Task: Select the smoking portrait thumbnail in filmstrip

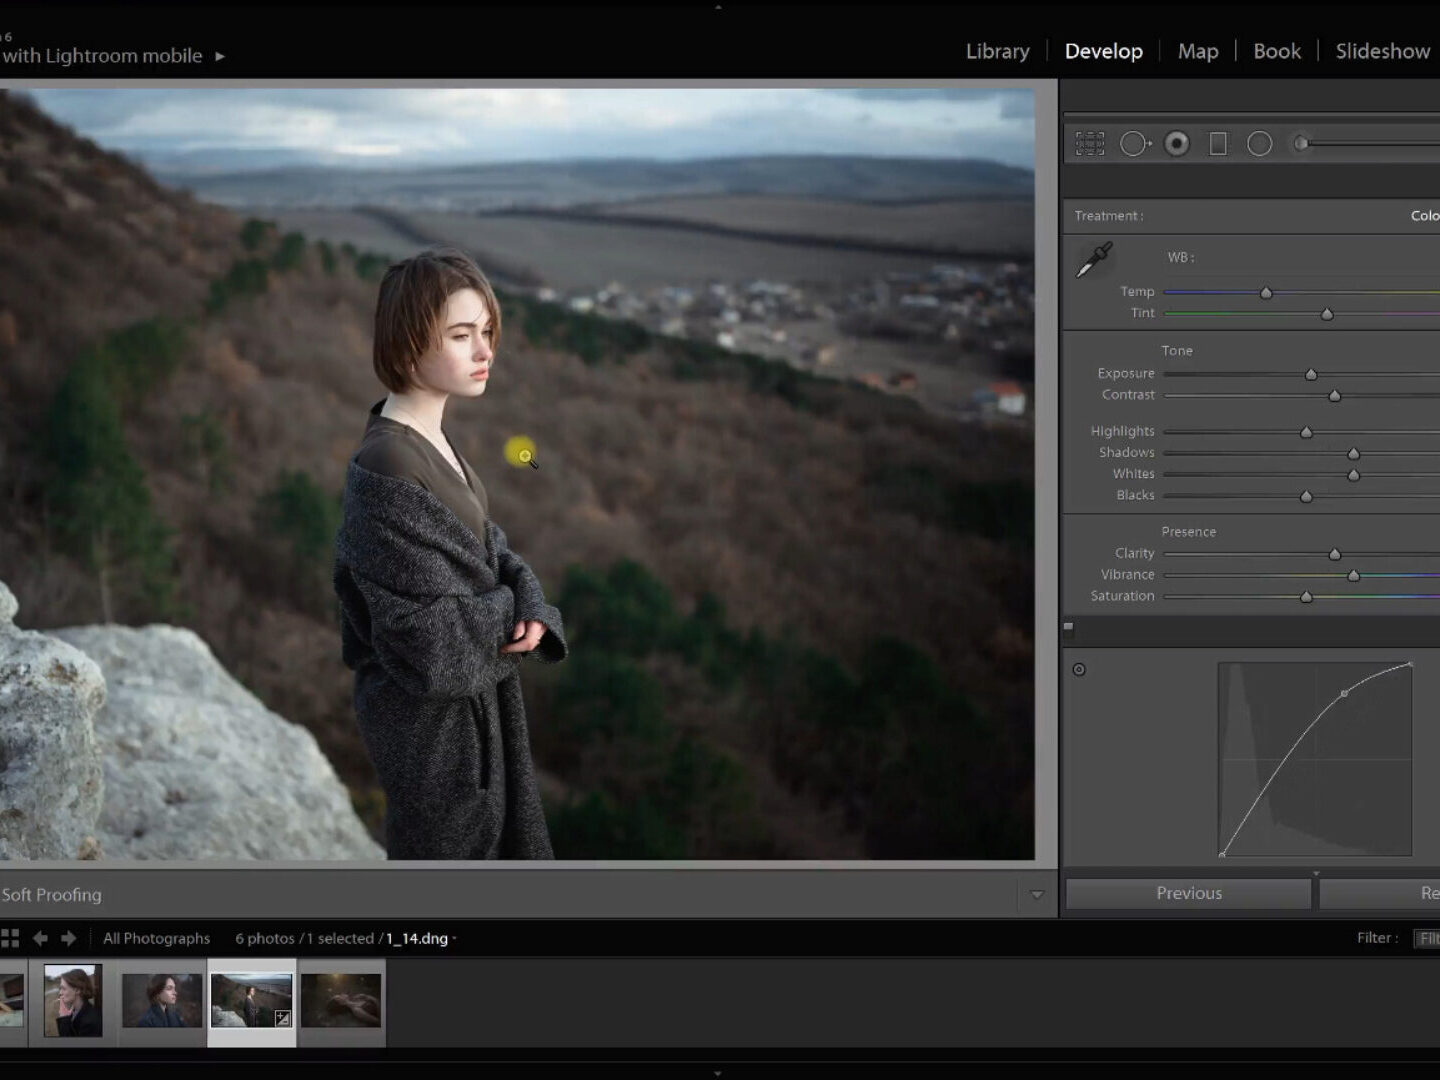Action: 73,1000
